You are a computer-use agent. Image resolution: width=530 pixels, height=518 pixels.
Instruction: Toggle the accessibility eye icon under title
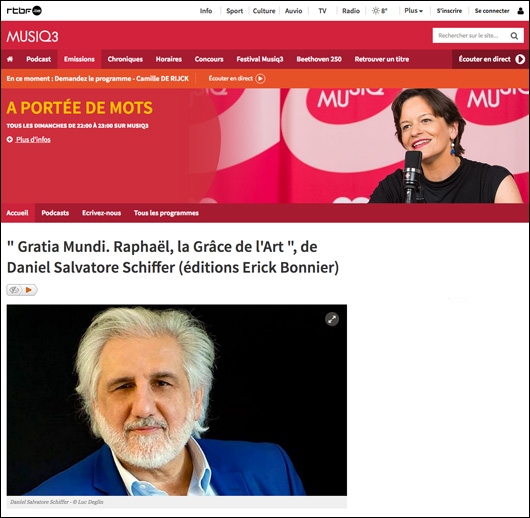pos(14,290)
